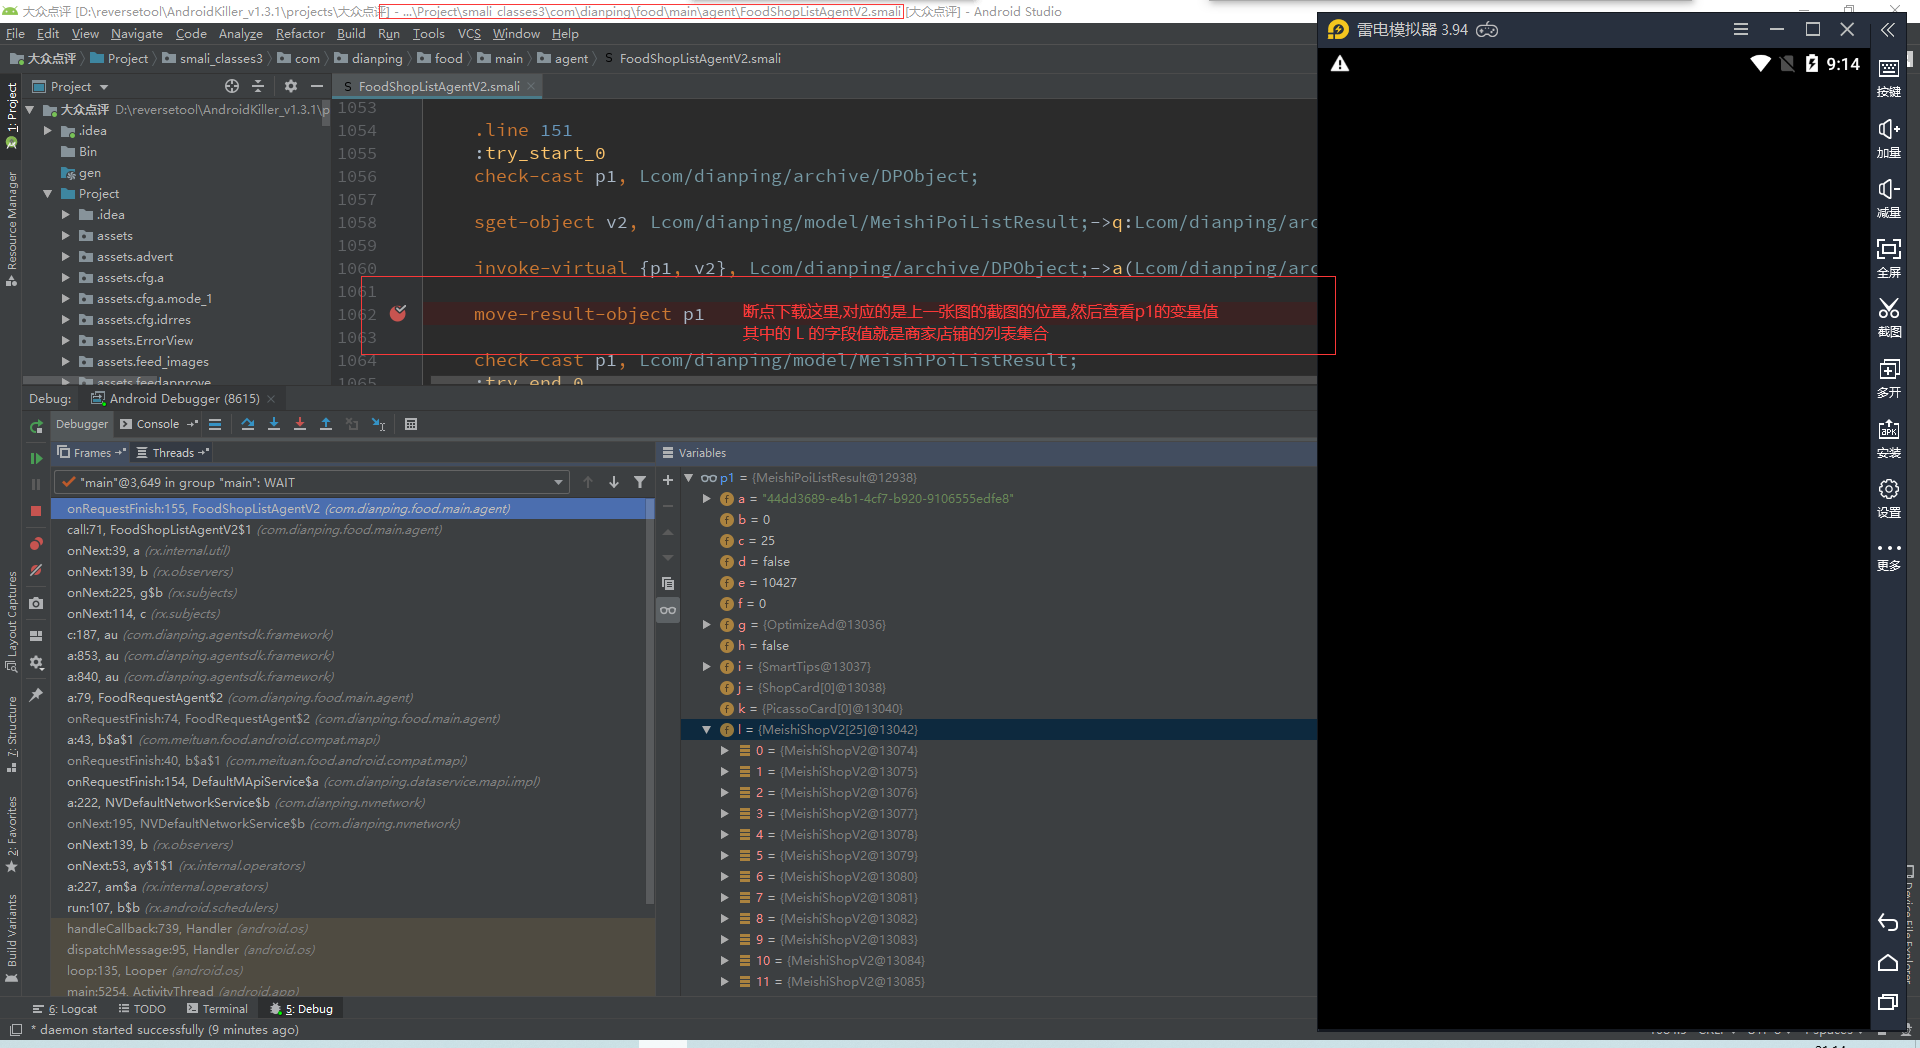Click the Rerun debugger icon
The width and height of the screenshot is (1920, 1048).
pos(36,427)
